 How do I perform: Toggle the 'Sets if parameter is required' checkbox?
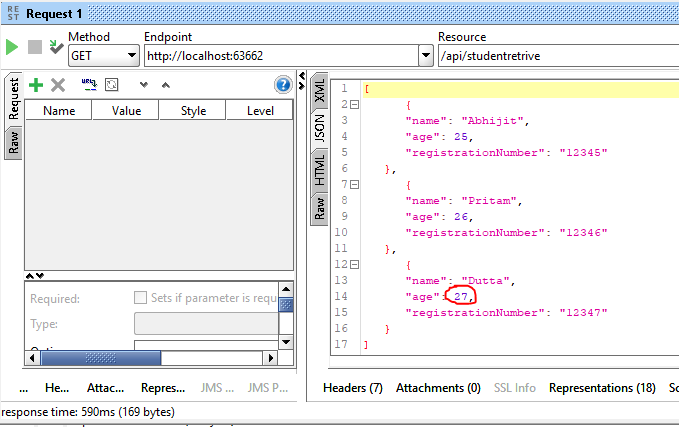click(x=140, y=298)
